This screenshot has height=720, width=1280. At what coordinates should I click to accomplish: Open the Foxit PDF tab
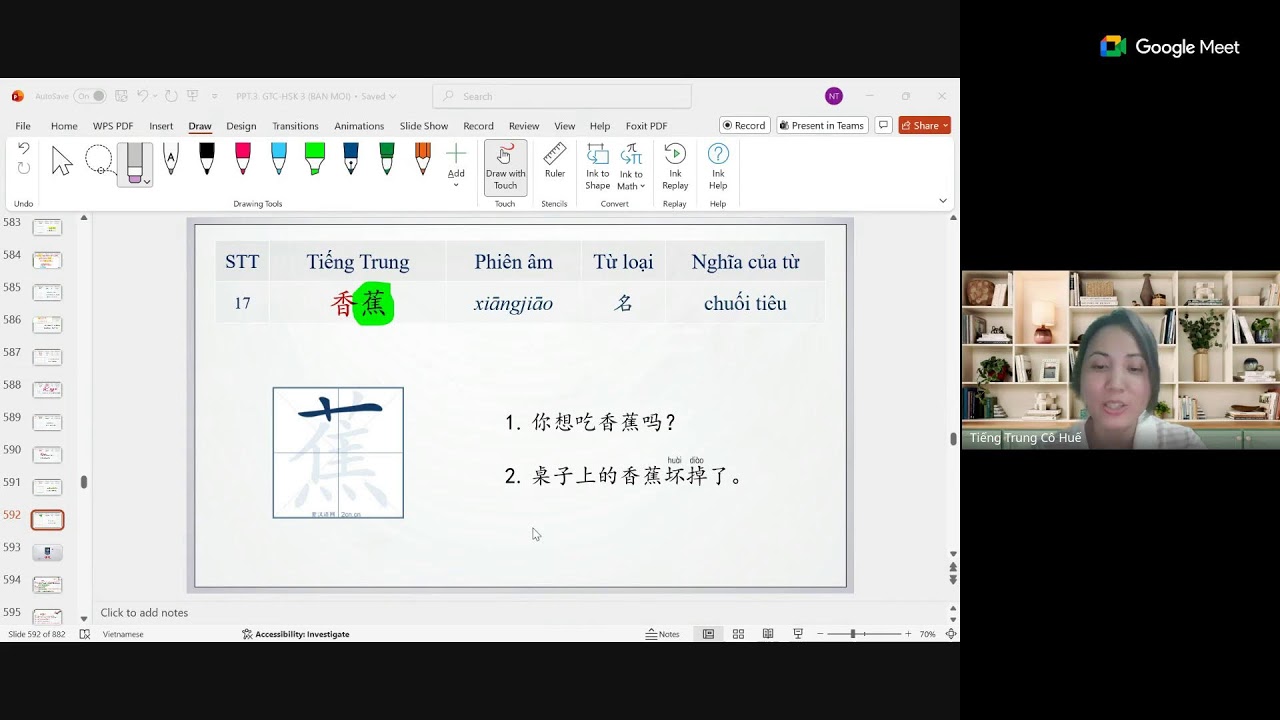[646, 126]
